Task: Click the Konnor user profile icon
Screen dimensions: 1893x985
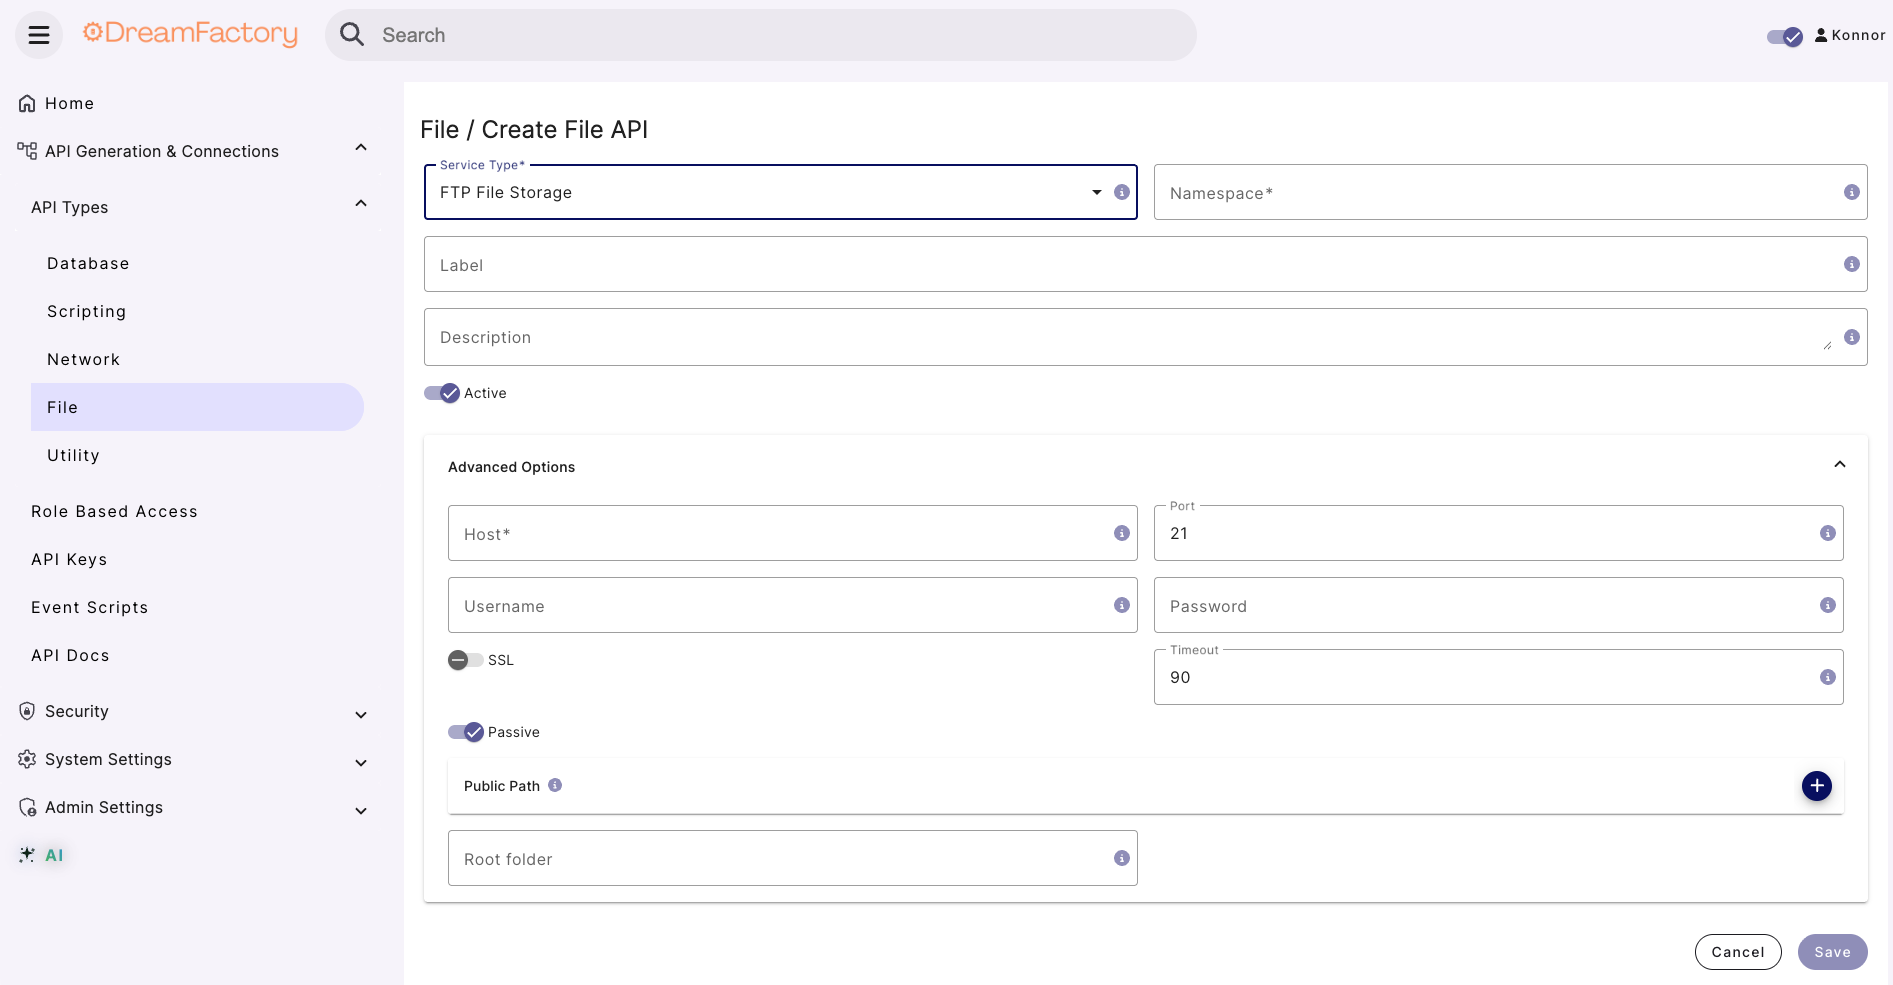Action: [1821, 35]
